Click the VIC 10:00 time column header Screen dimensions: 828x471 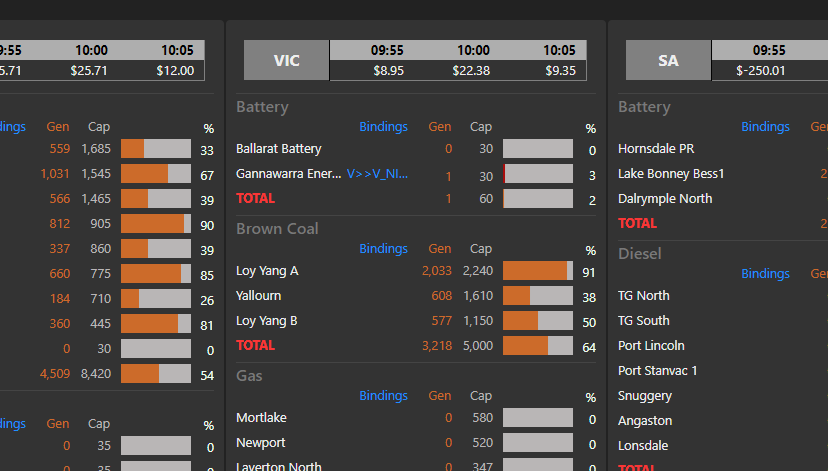[x=473, y=50]
